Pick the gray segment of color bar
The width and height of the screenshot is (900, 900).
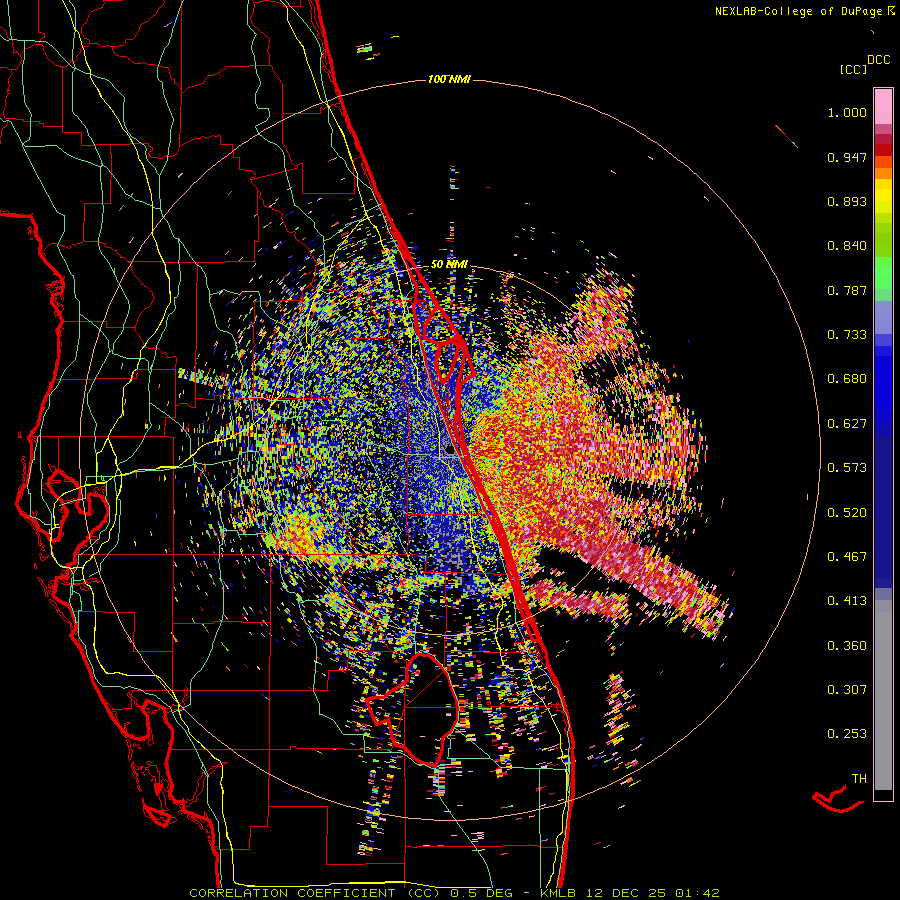[x=883, y=695]
